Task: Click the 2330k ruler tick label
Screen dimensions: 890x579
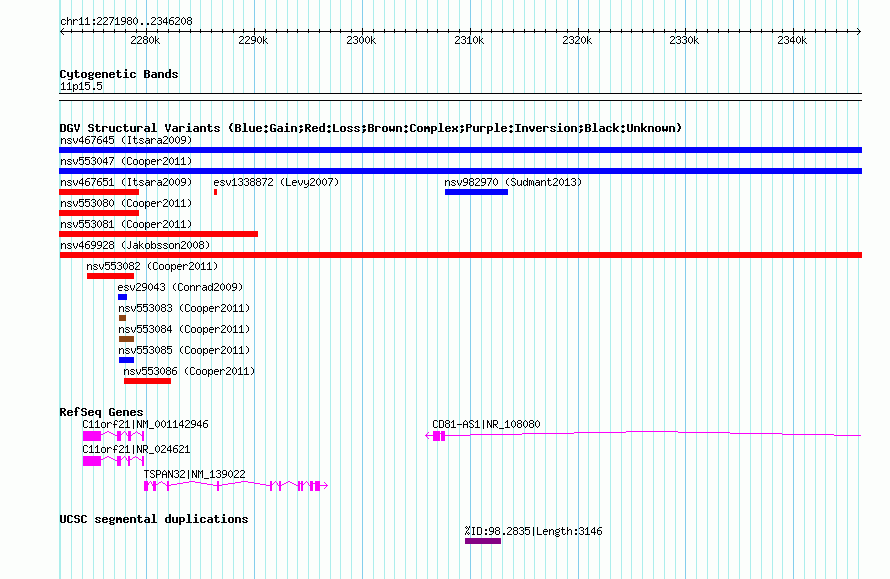Action: (x=685, y=40)
